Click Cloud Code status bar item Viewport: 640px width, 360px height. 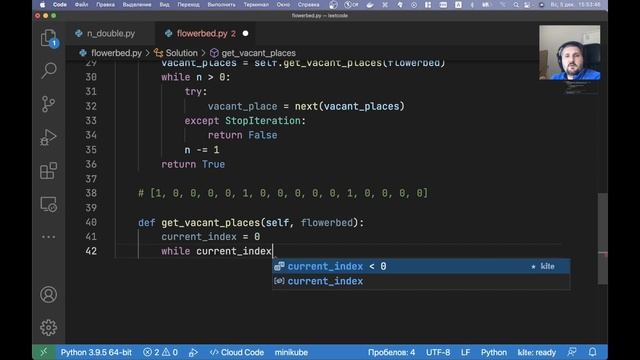[x=236, y=352]
